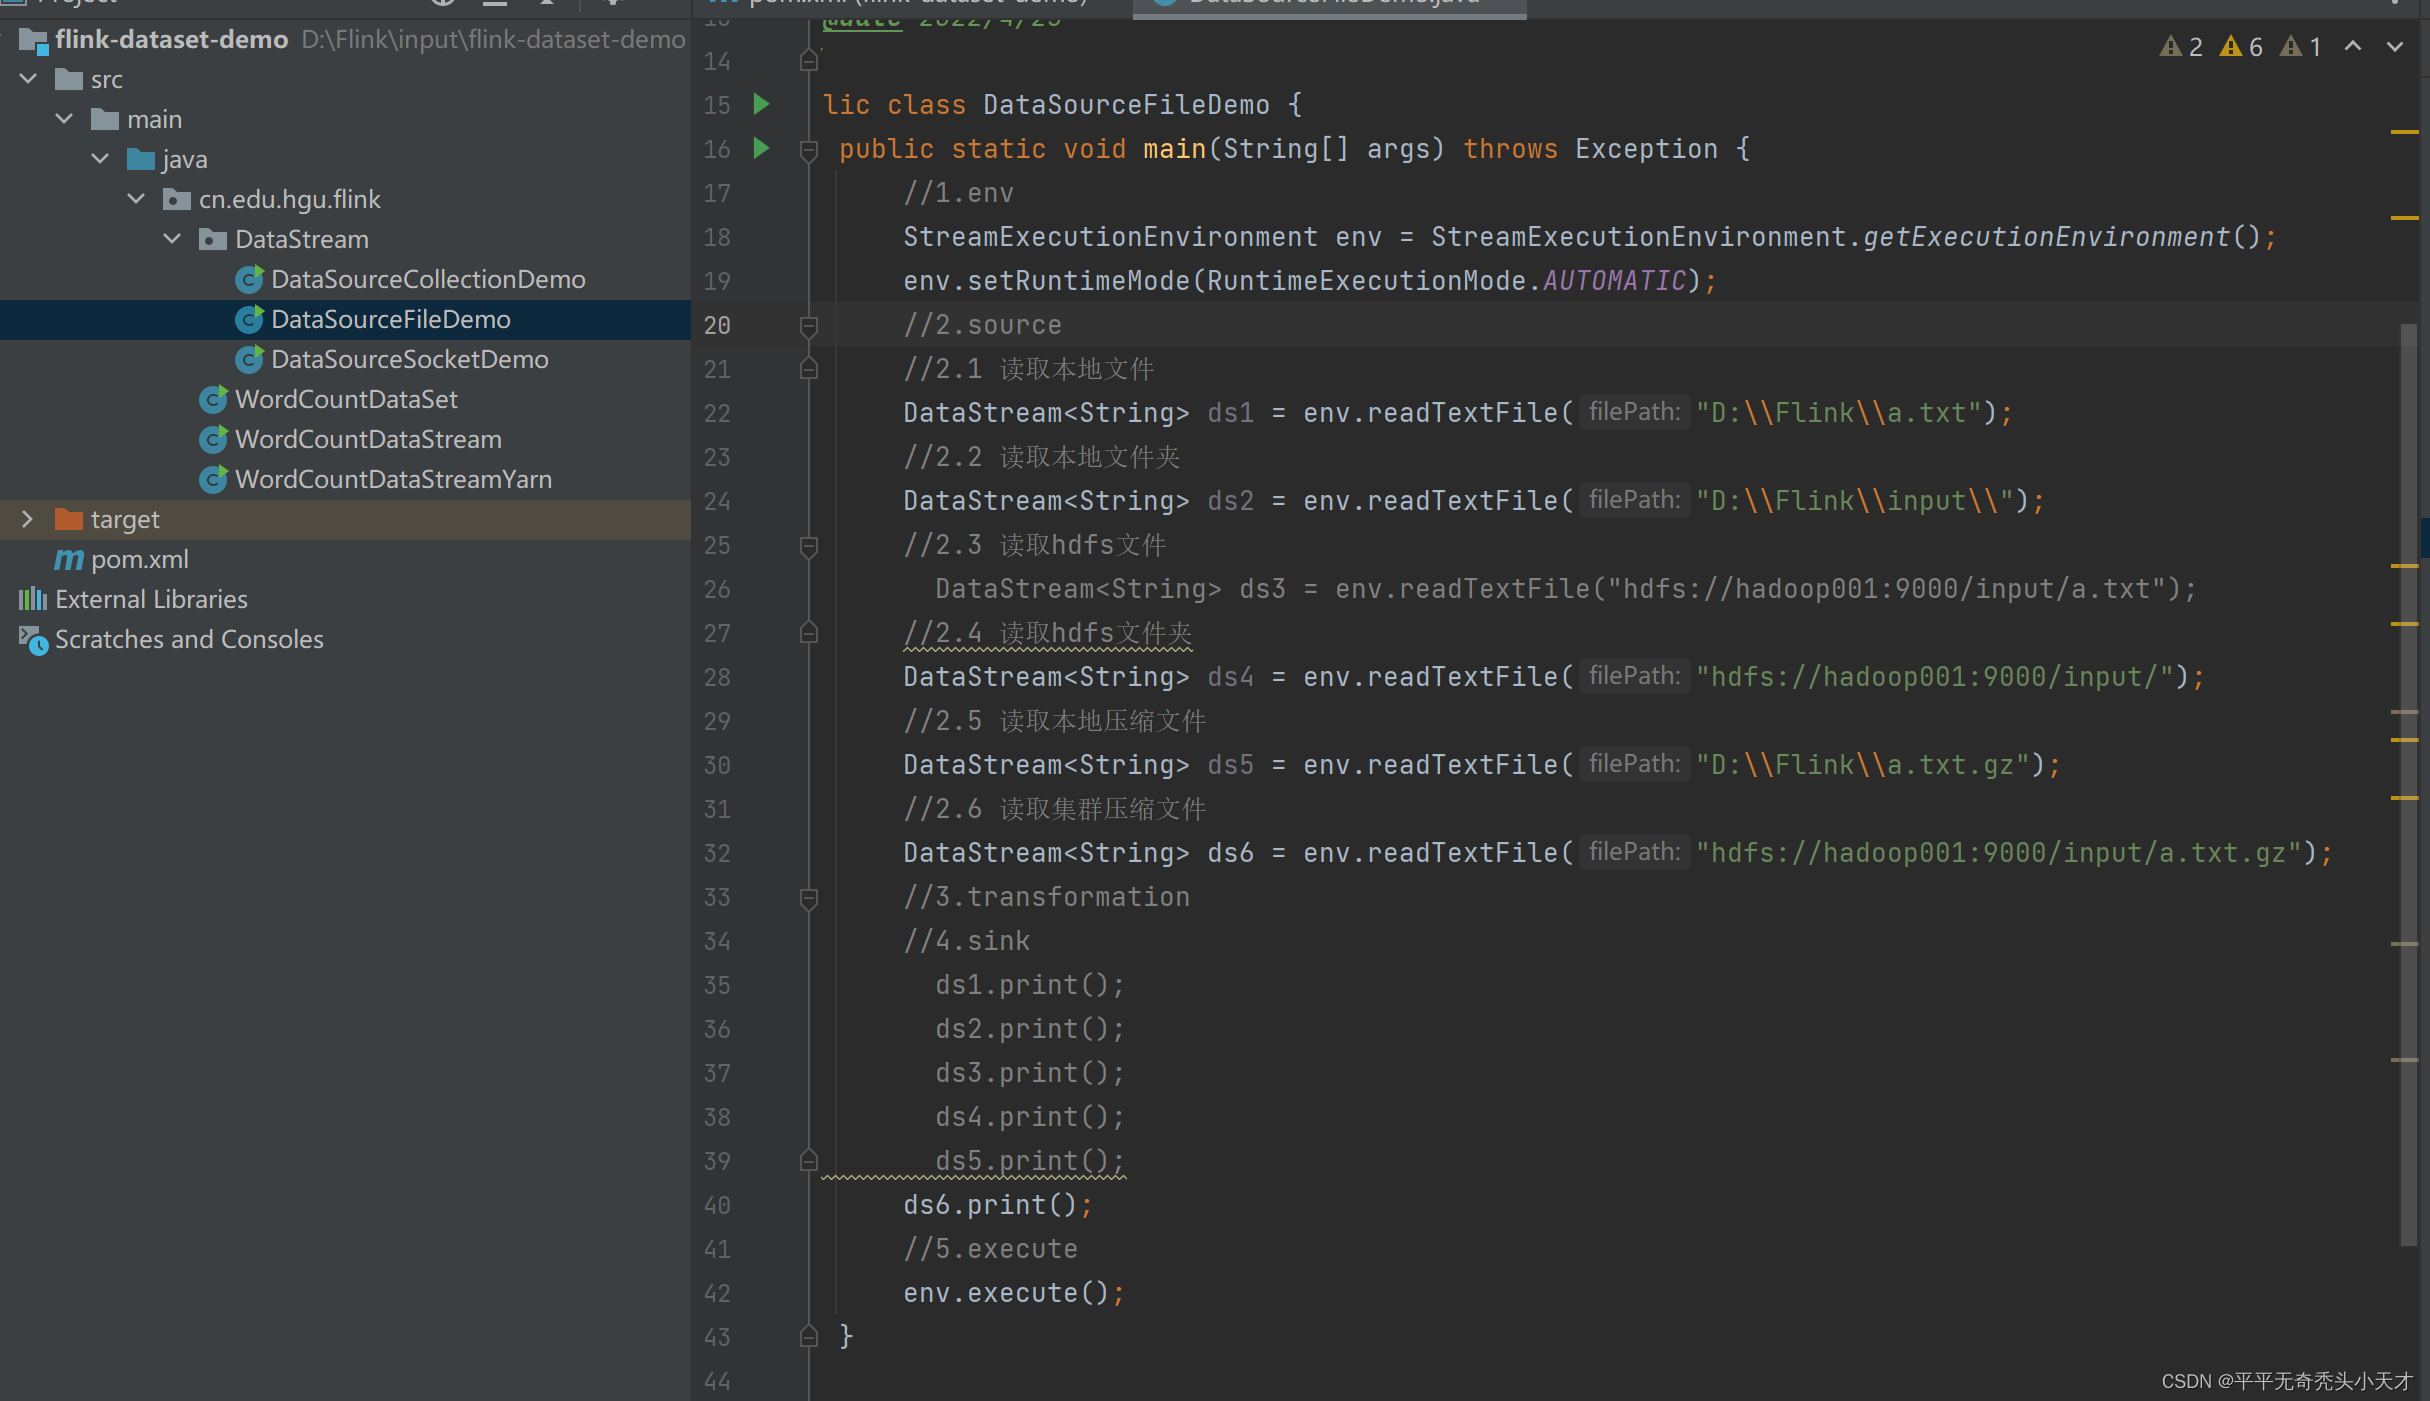Open Scratches and Consoles
The image size is (2430, 1401).
point(189,639)
